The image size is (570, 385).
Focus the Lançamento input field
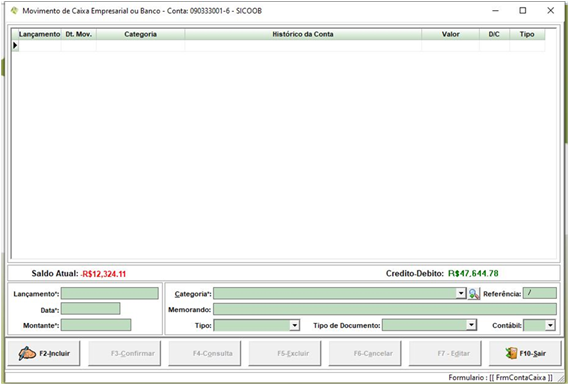click(x=110, y=293)
